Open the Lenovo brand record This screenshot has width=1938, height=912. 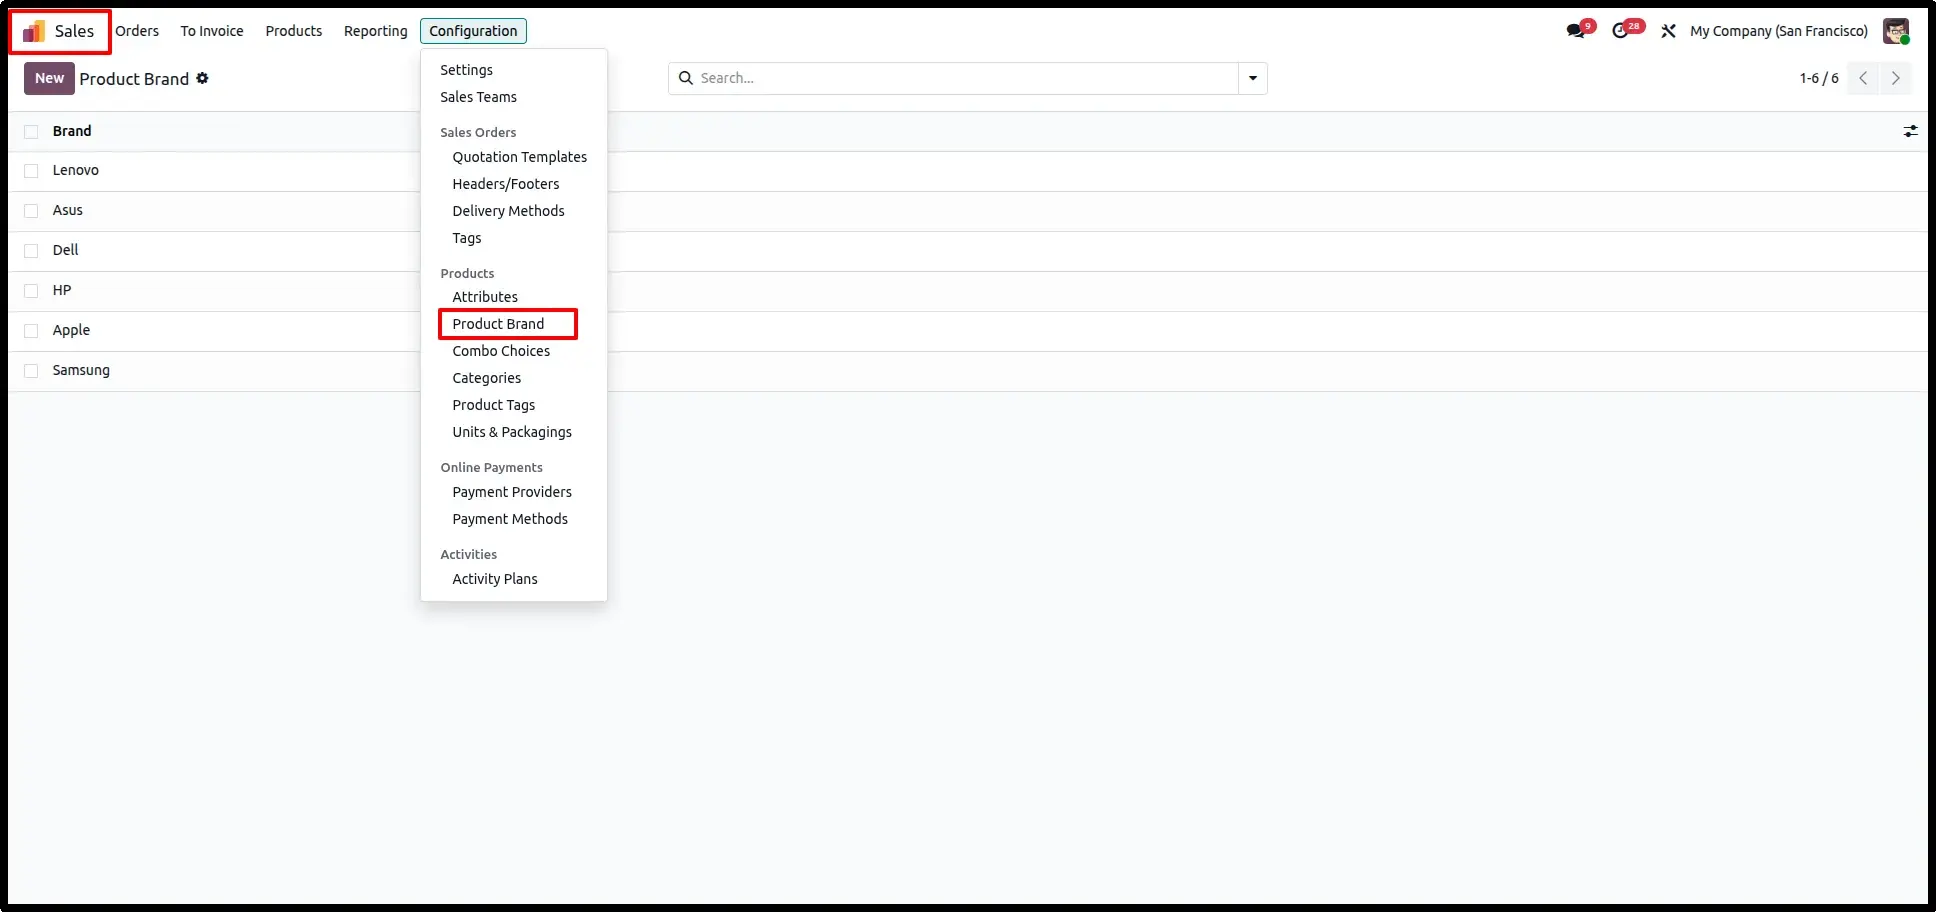(x=76, y=171)
